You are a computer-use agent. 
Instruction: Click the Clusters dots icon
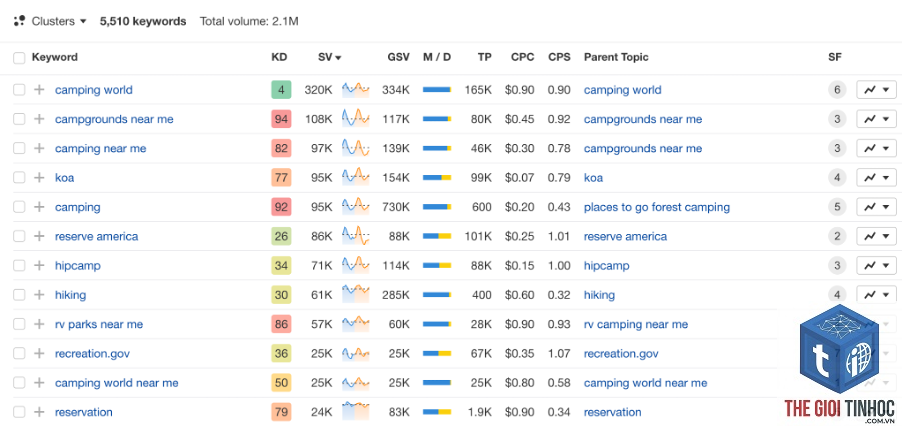[20, 21]
